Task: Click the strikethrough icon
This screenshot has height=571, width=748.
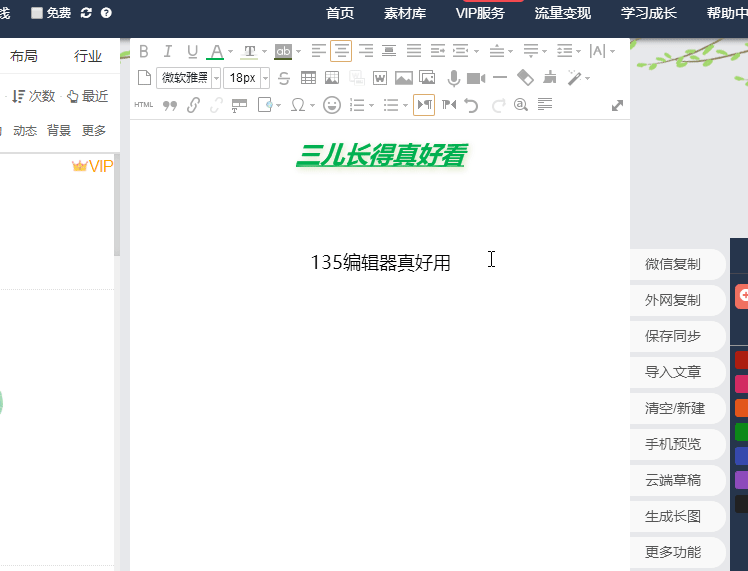Action: pyautogui.click(x=284, y=78)
